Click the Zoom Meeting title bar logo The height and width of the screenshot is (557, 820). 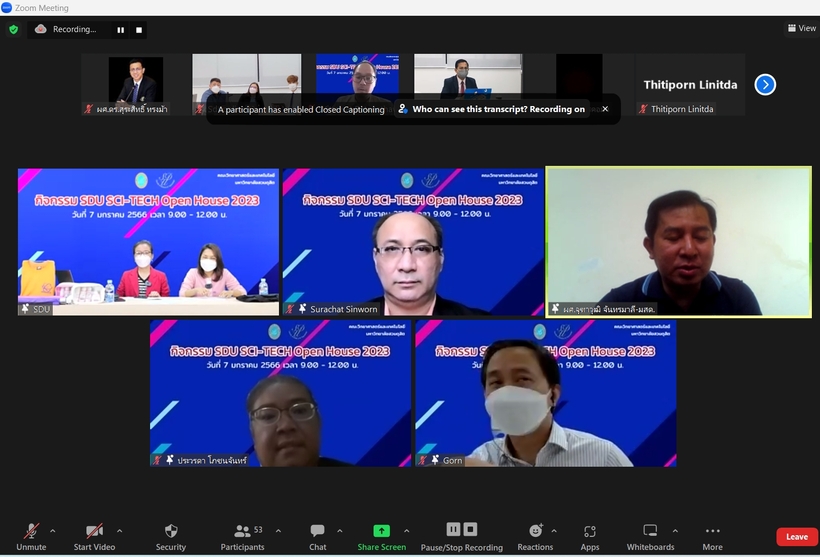point(6,7)
